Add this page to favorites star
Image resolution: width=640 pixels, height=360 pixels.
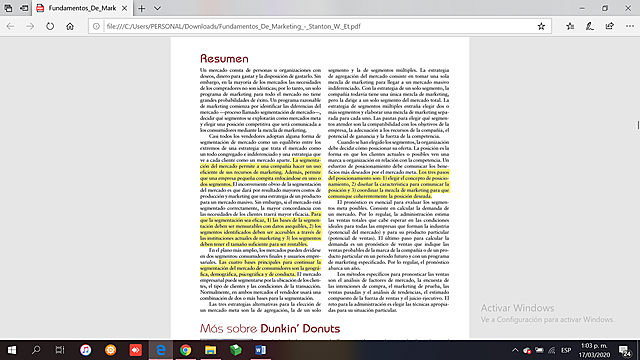click(541, 27)
